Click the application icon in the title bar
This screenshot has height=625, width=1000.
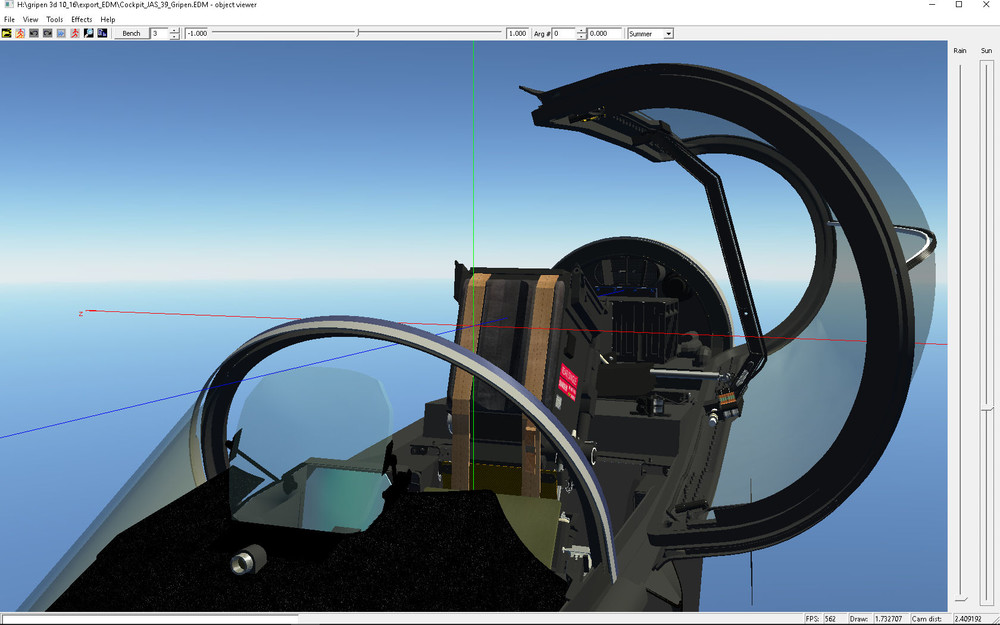[7, 5]
